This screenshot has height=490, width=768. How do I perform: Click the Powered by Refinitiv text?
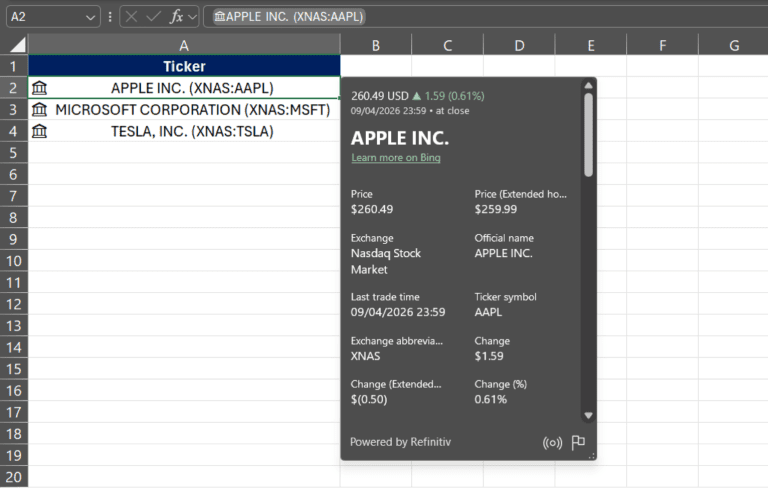point(400,442)
